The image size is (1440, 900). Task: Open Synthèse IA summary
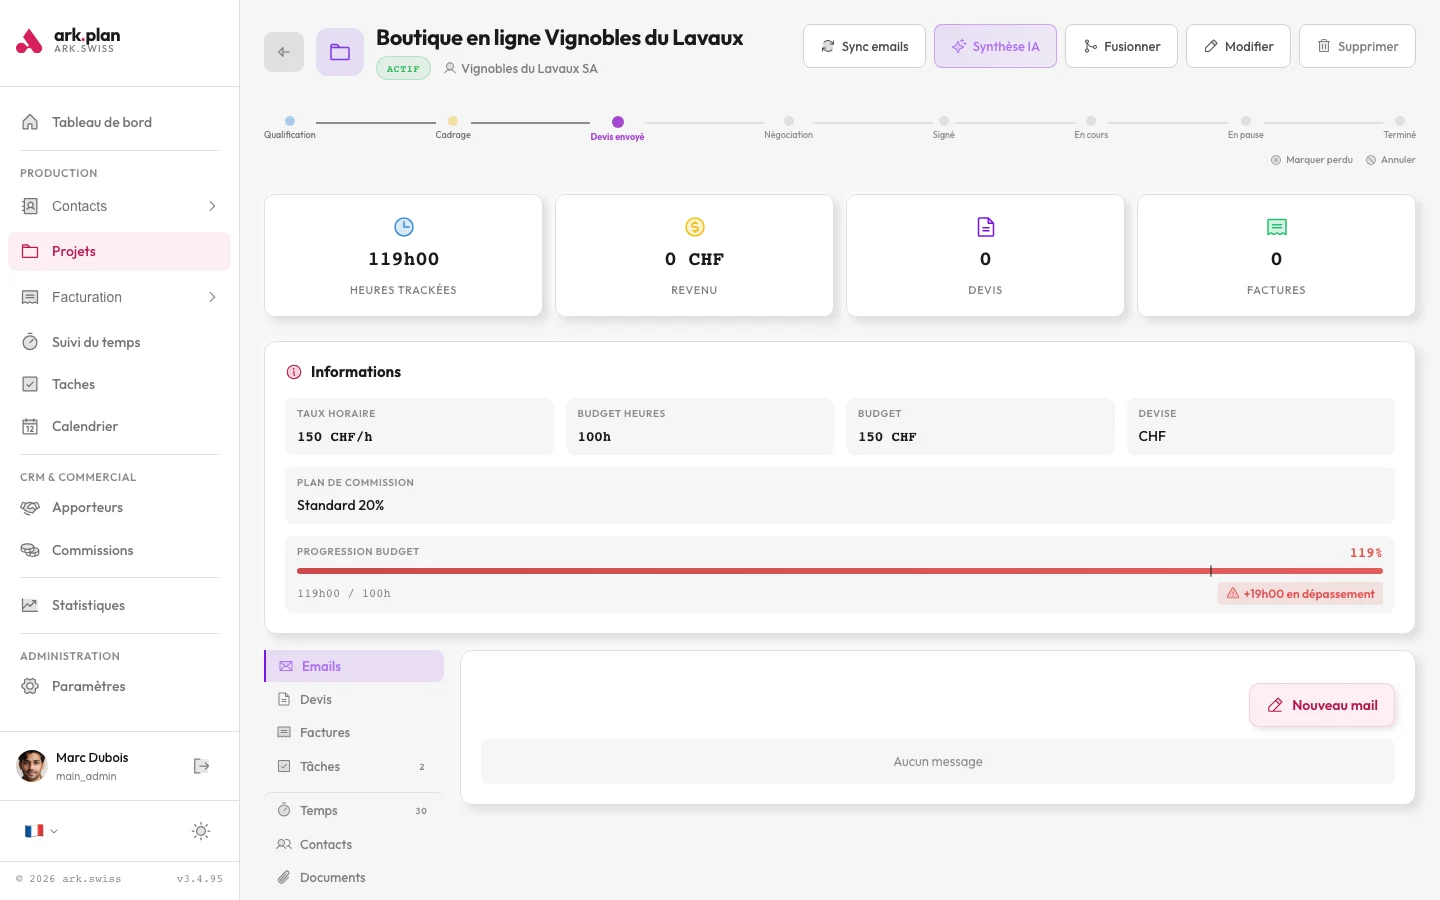coord(995,46)
